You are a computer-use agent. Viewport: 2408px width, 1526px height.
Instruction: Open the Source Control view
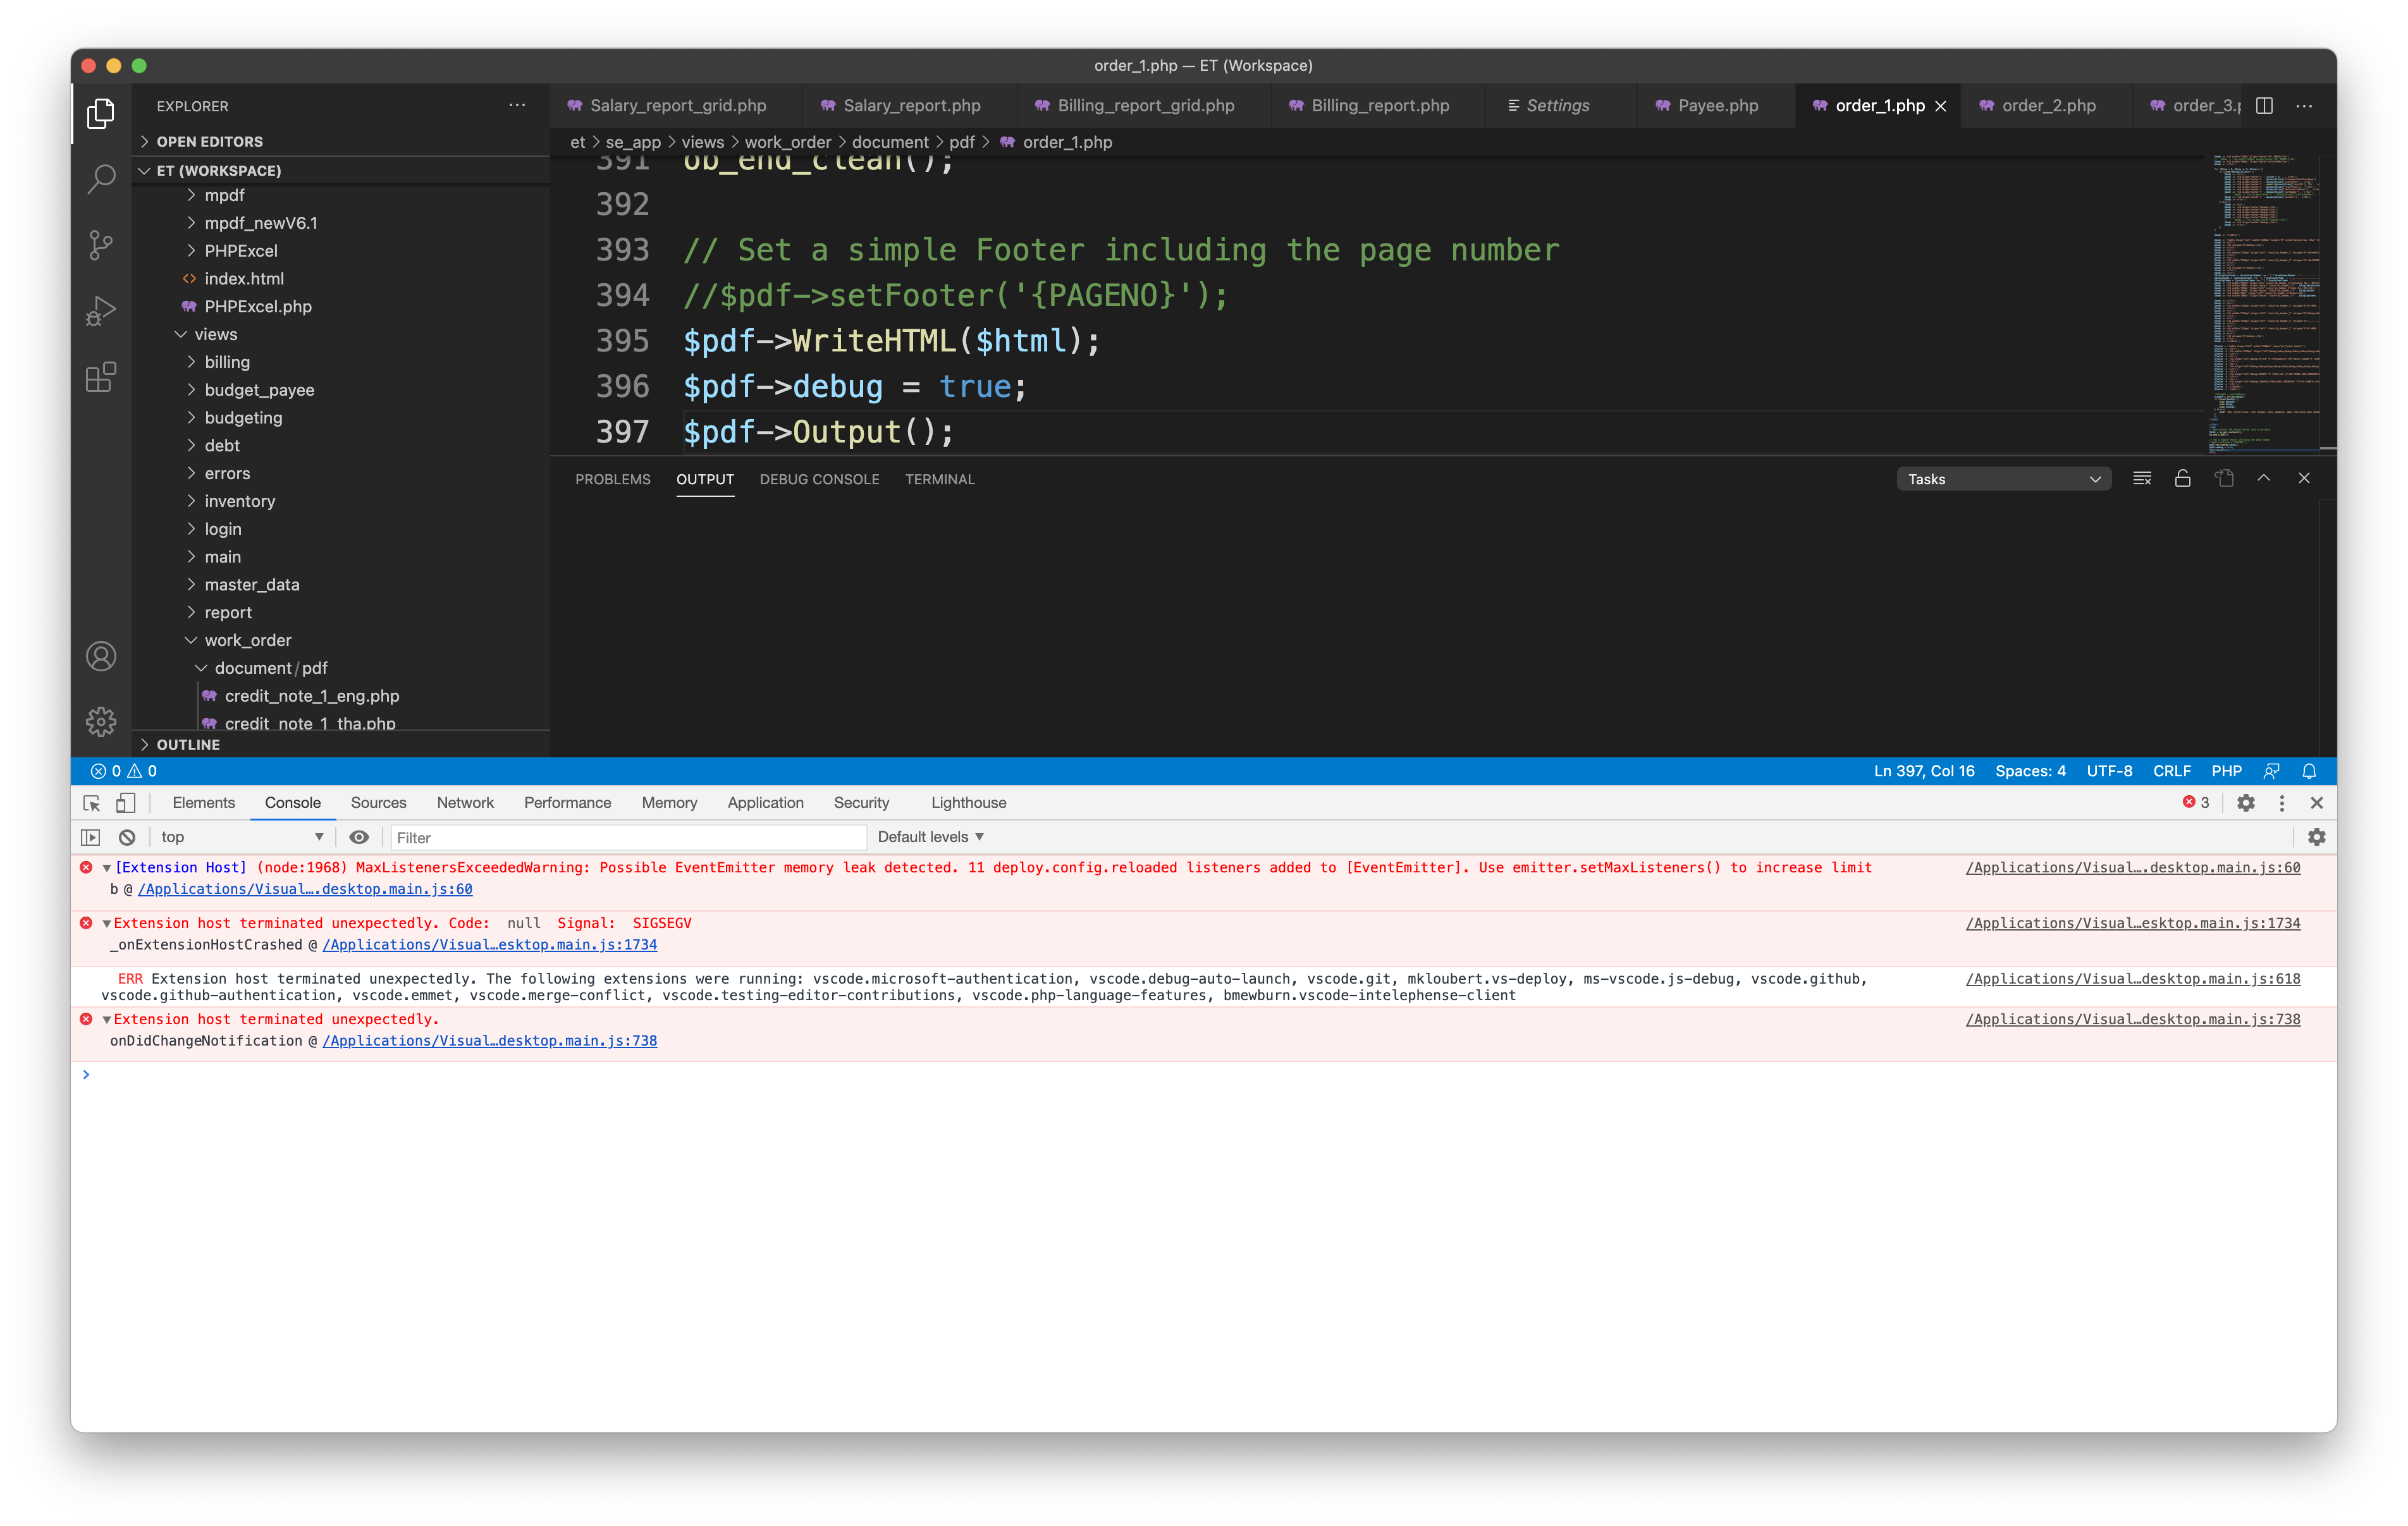(100, 245)
